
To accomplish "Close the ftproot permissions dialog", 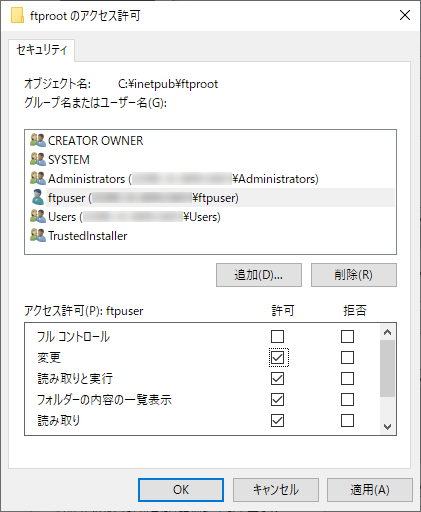I will pos(405,15).
